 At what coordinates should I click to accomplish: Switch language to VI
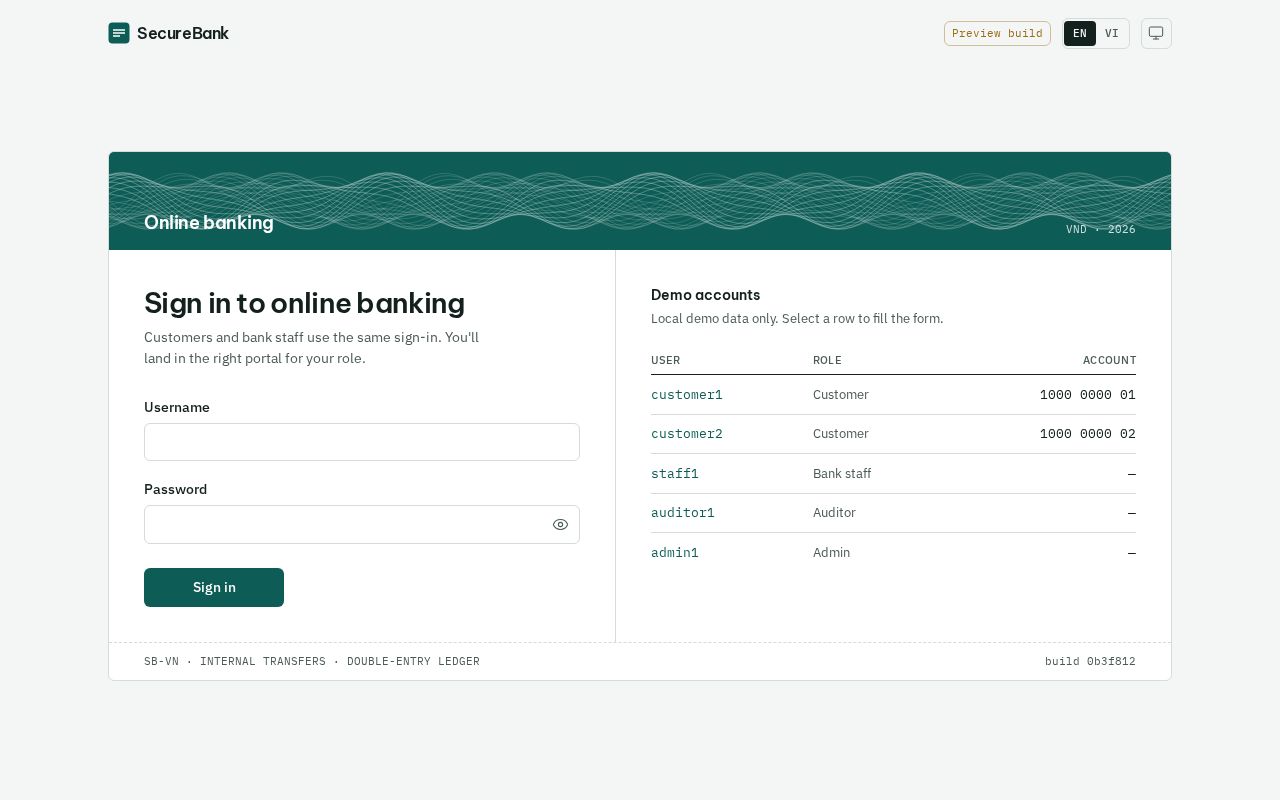(x=1112, y=33)
